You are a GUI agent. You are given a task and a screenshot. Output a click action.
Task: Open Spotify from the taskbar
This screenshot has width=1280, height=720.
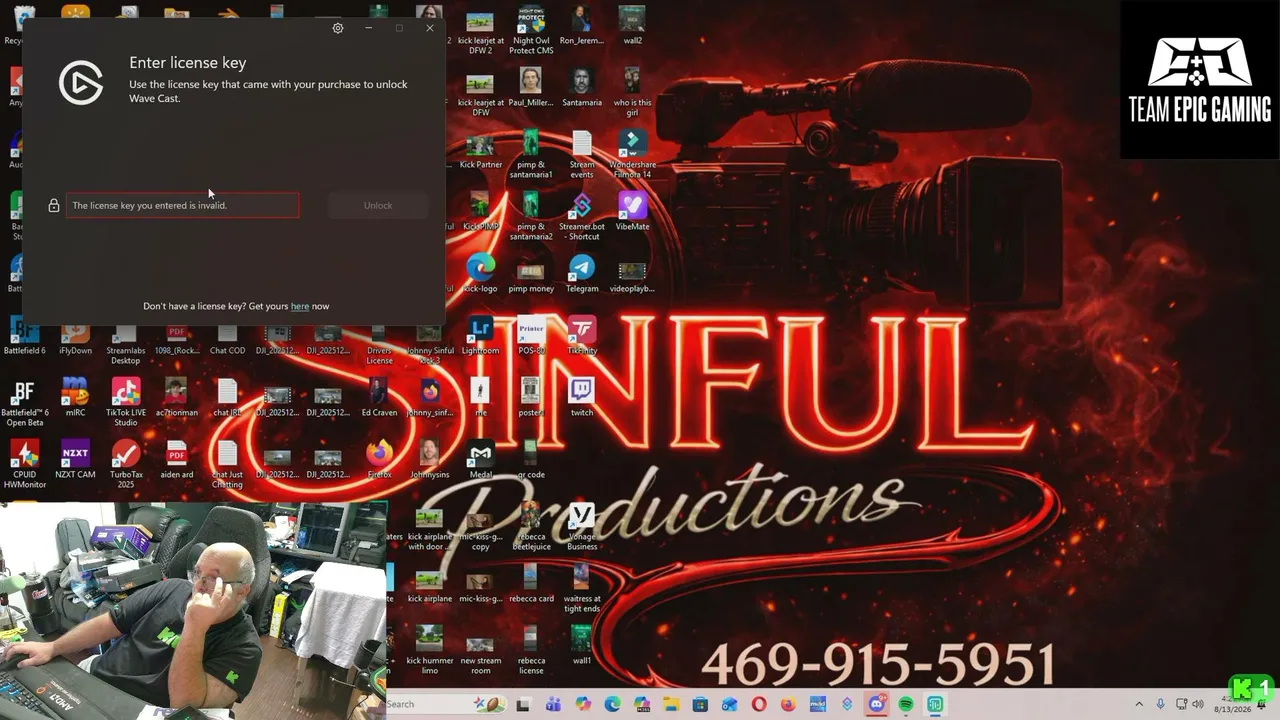(x=906, y=704)
